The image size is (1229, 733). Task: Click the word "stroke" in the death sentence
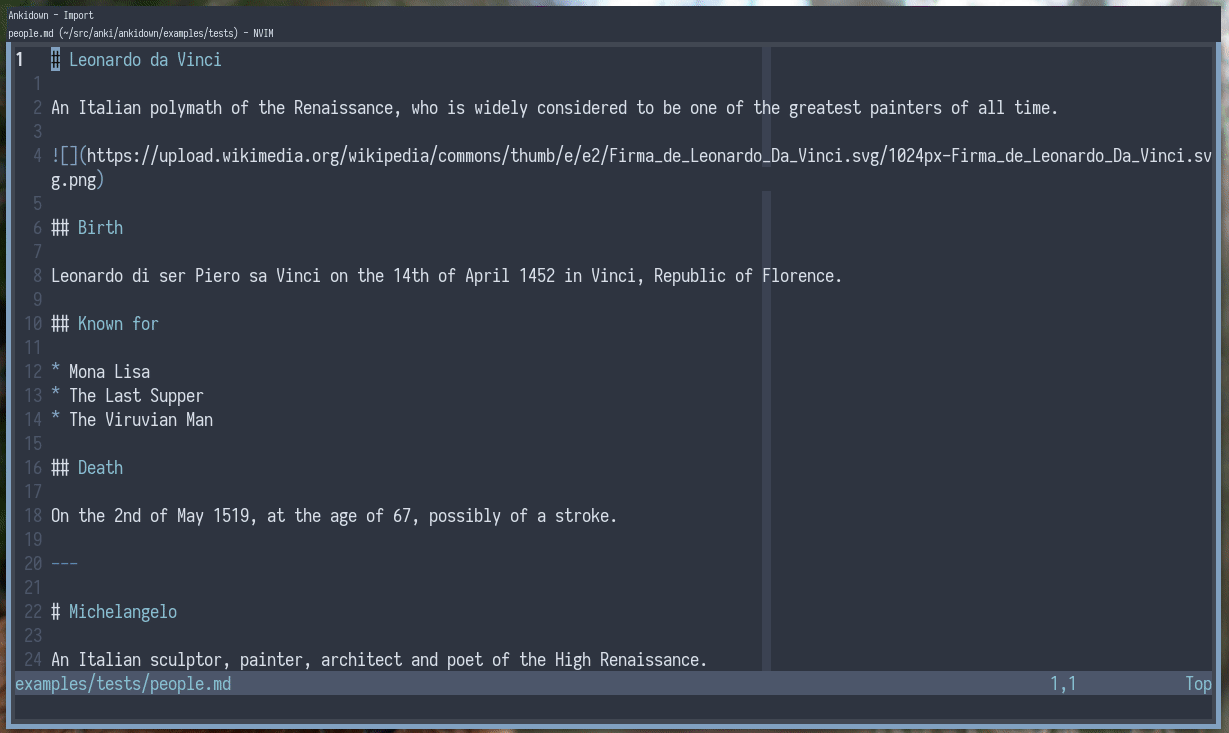585,516
